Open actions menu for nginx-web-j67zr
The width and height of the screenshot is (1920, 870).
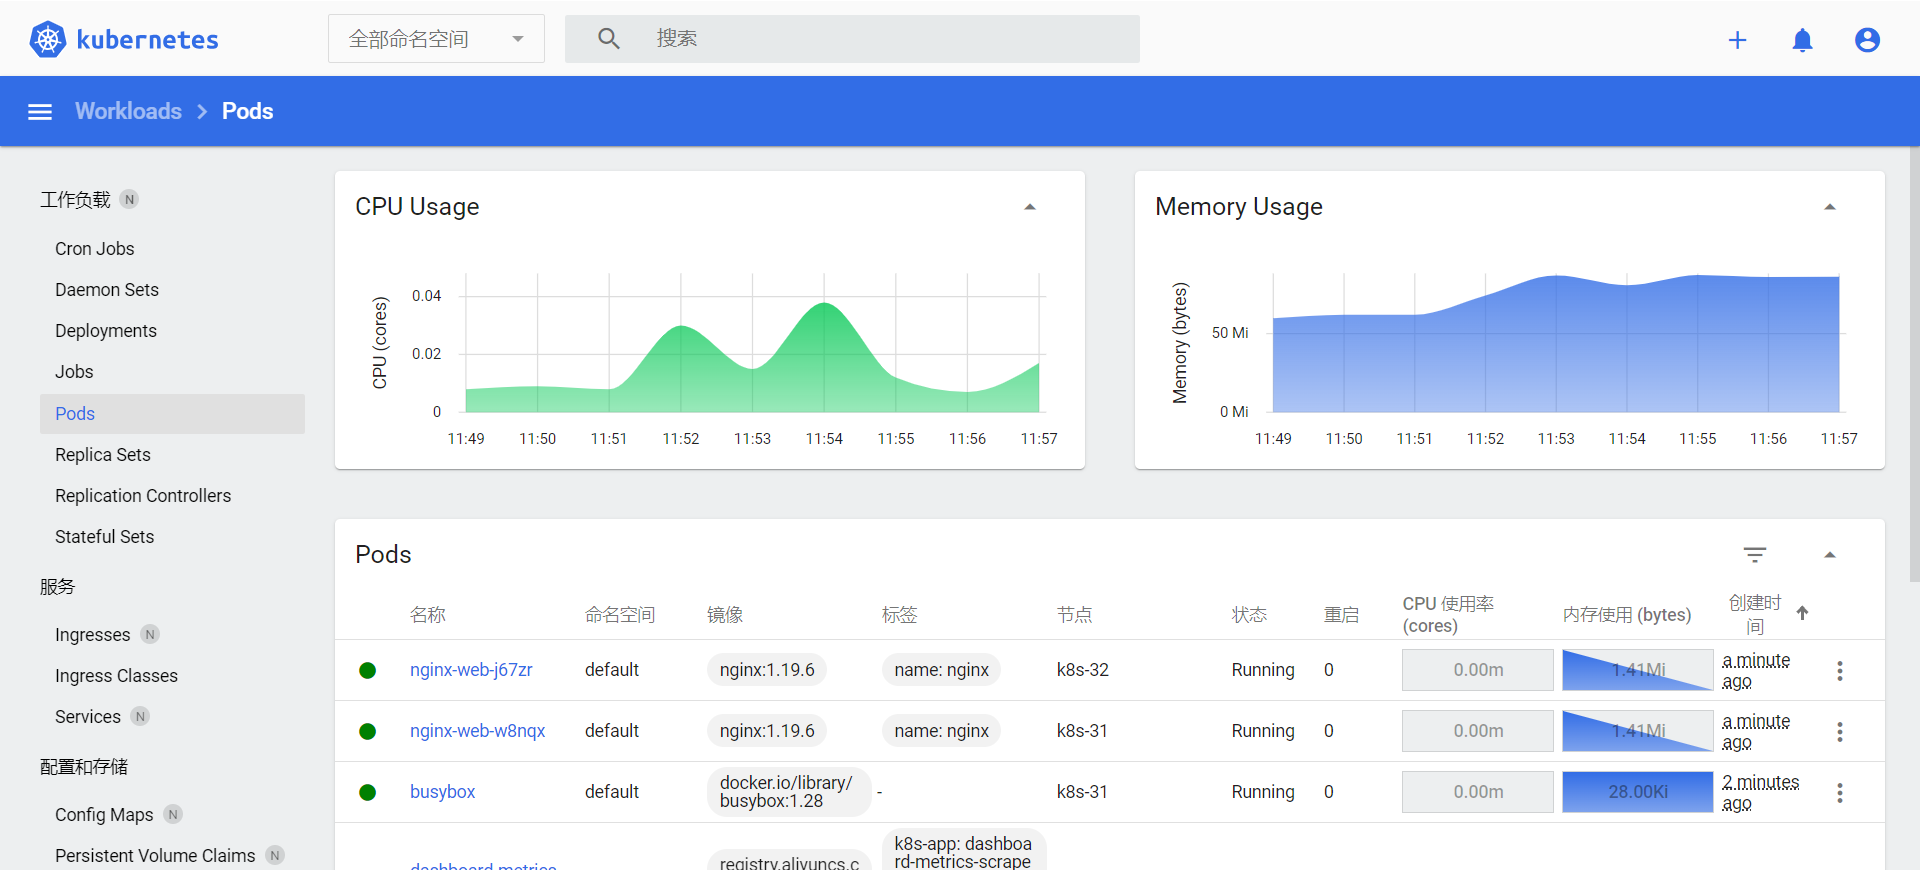(x=1839, y=671)
